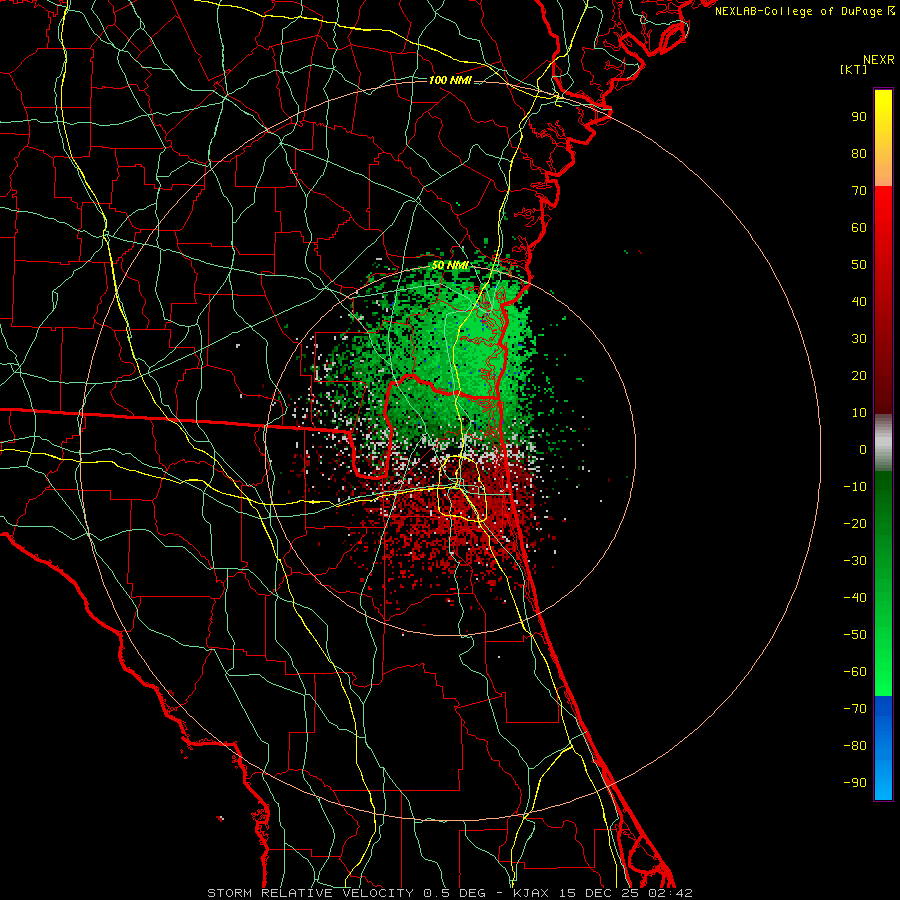Click the 30 value on velocity scale

point(859,339)
